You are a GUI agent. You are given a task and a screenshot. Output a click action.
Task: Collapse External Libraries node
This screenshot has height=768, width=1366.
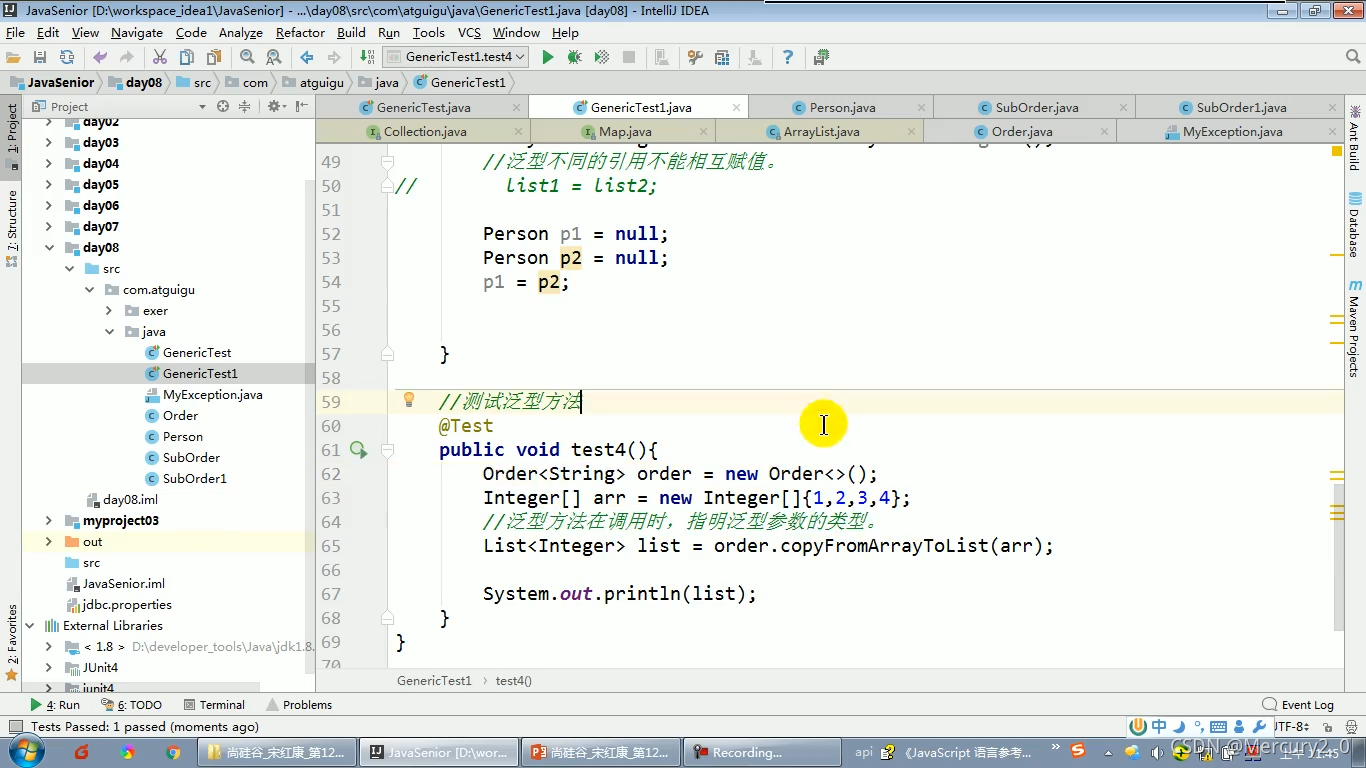(x=29, y=626)
